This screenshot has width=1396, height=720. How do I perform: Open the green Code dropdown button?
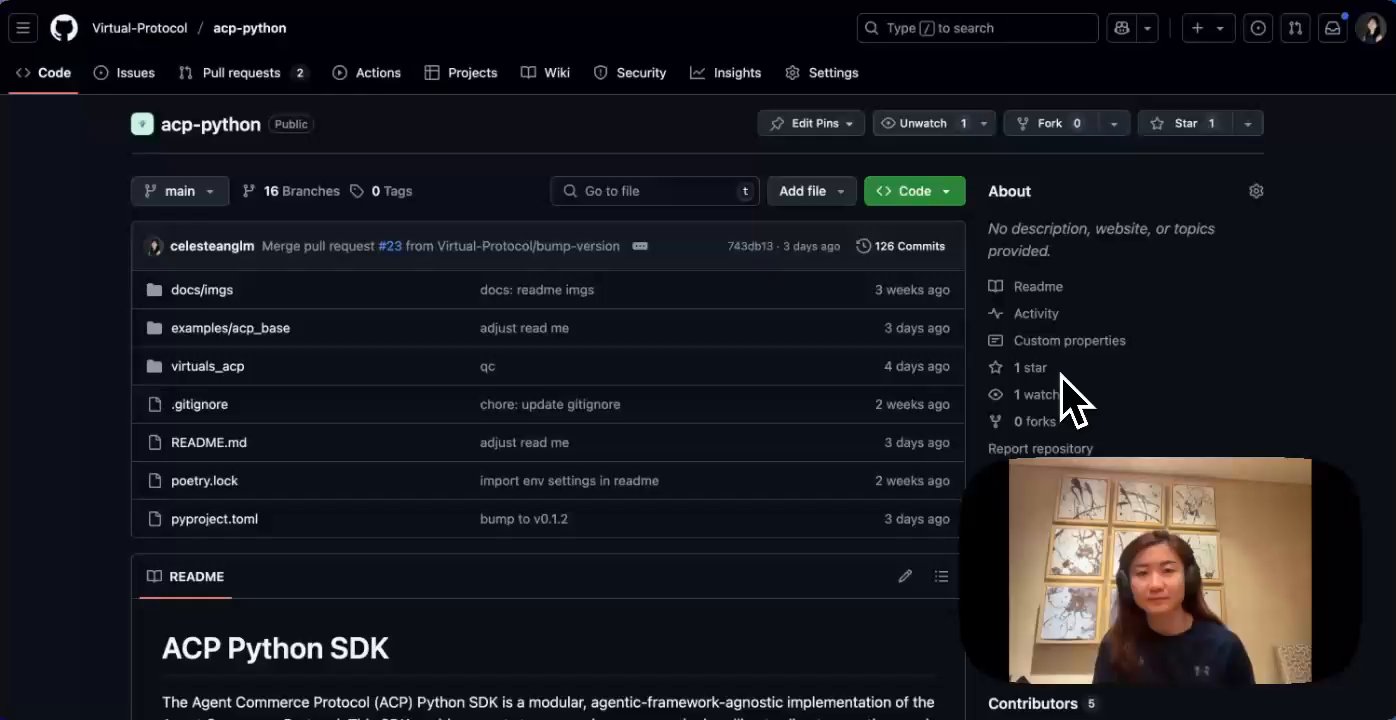point(914,191)
